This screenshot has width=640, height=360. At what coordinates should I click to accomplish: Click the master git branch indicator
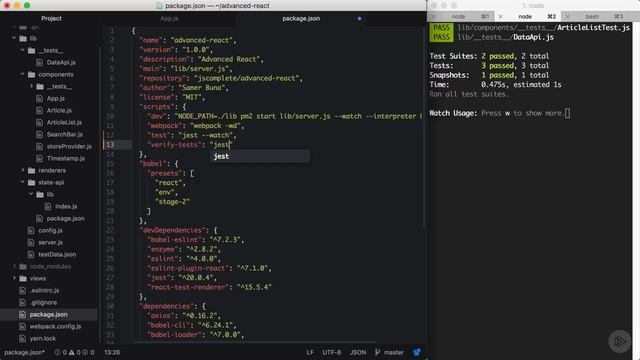click(x=389, y=352)
